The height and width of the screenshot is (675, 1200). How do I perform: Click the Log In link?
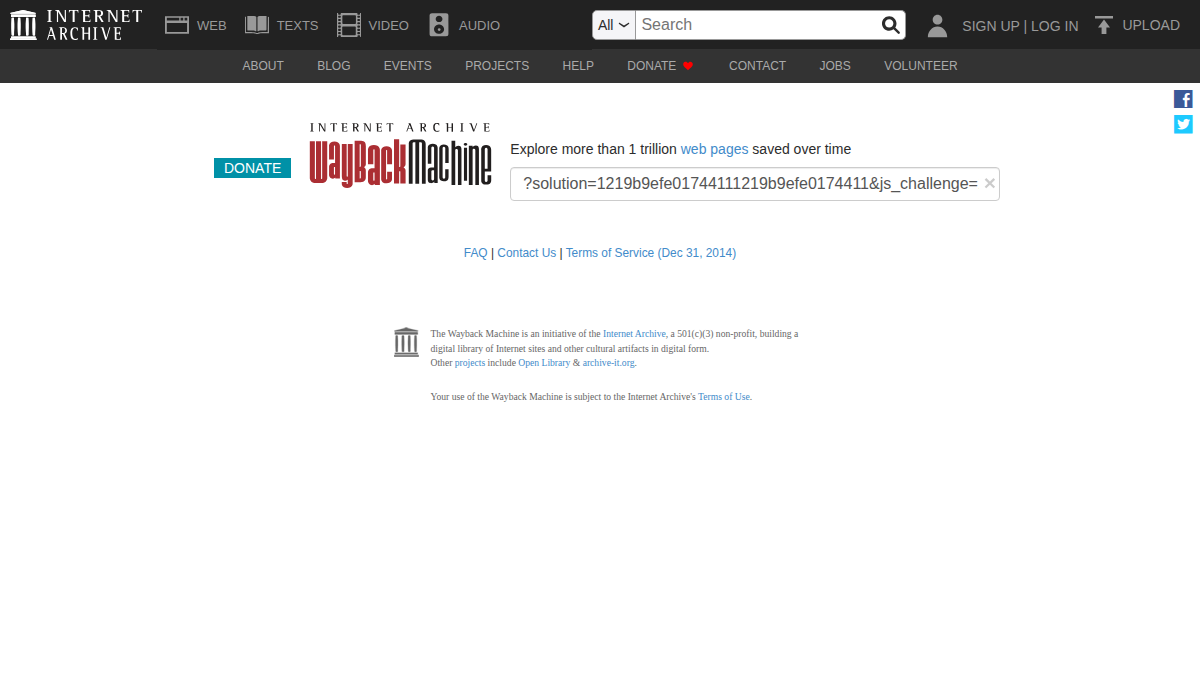tap(1055, 26)
